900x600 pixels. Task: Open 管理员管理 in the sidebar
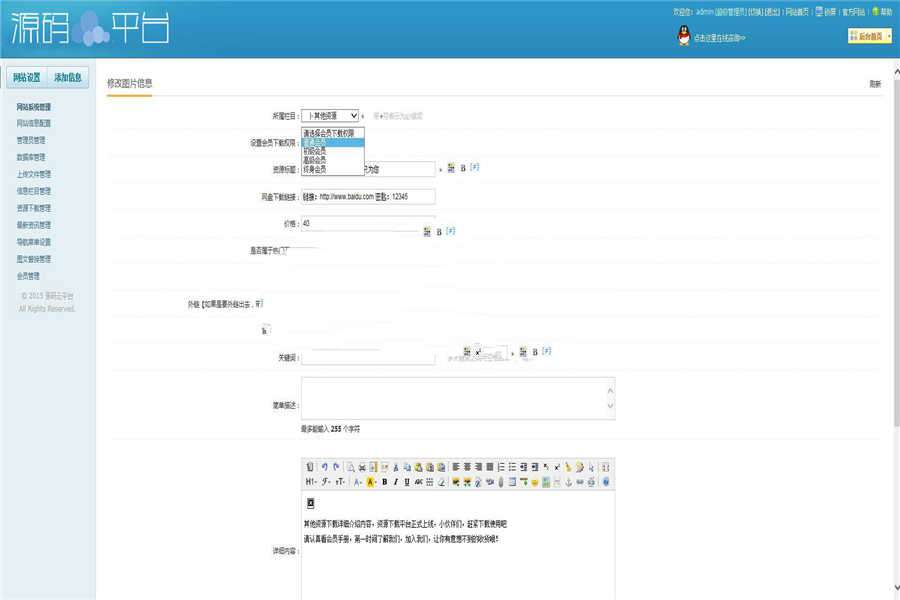[x=30, y=140]
